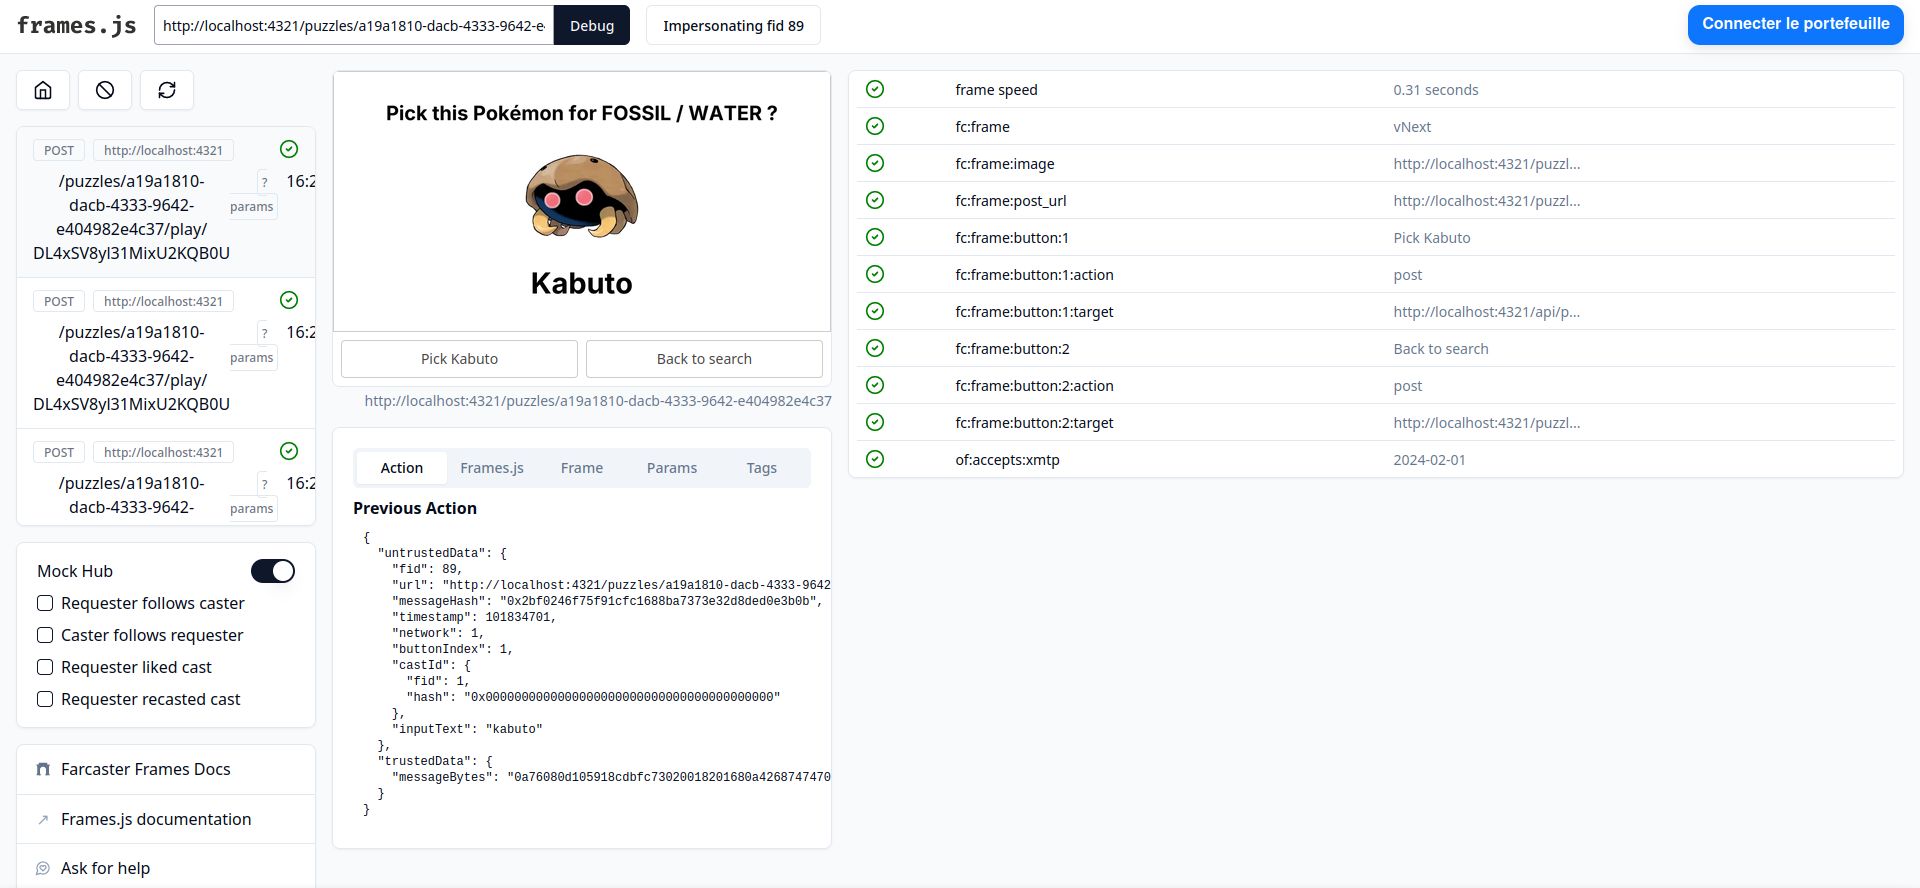Check Requester follows caster
This screenshot has width=1920, height=888.
(x=45, y=603)
